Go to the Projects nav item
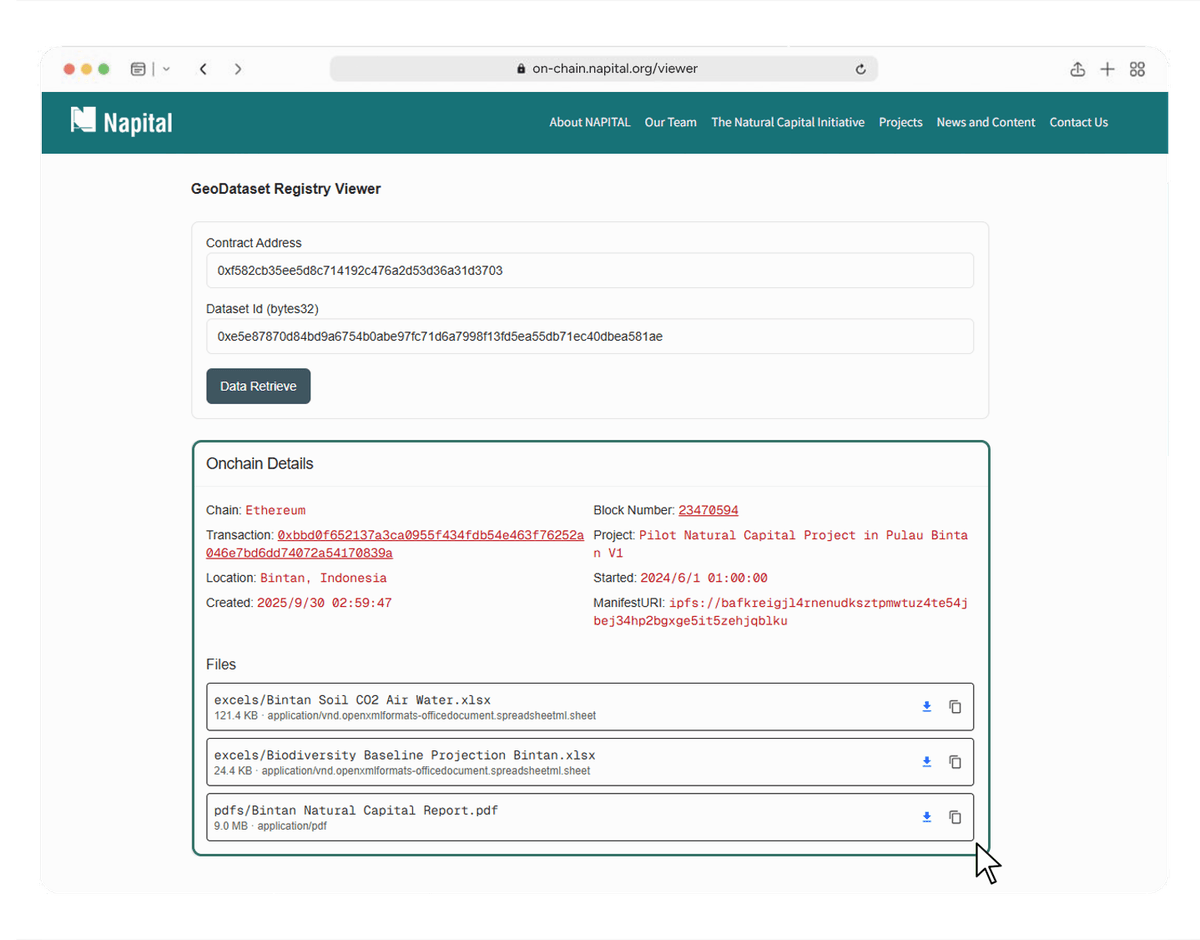This screenshot has width=1200, height=940. [x=900, y=122]
